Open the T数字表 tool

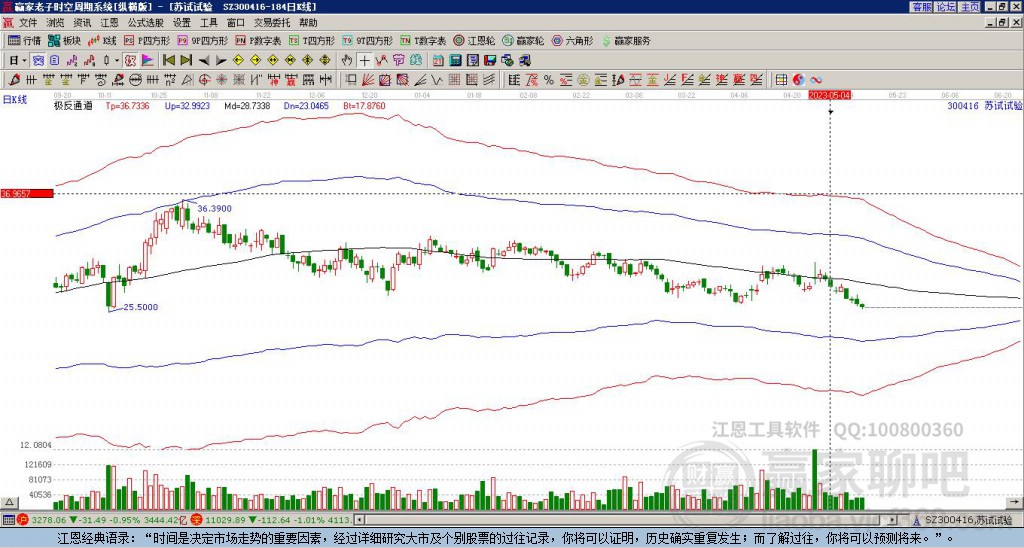point(423,40)
